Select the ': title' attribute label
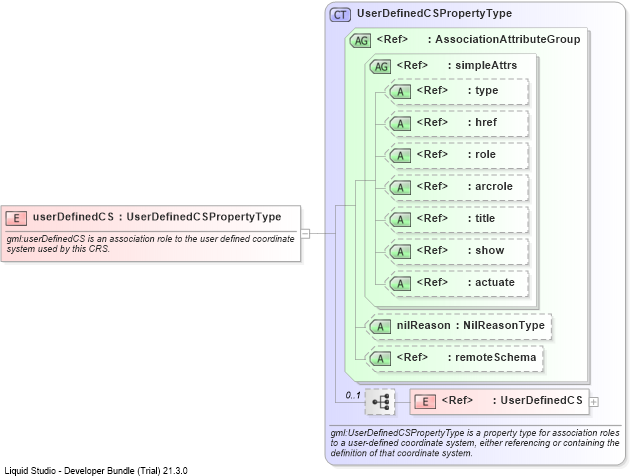 coord(481,218)
